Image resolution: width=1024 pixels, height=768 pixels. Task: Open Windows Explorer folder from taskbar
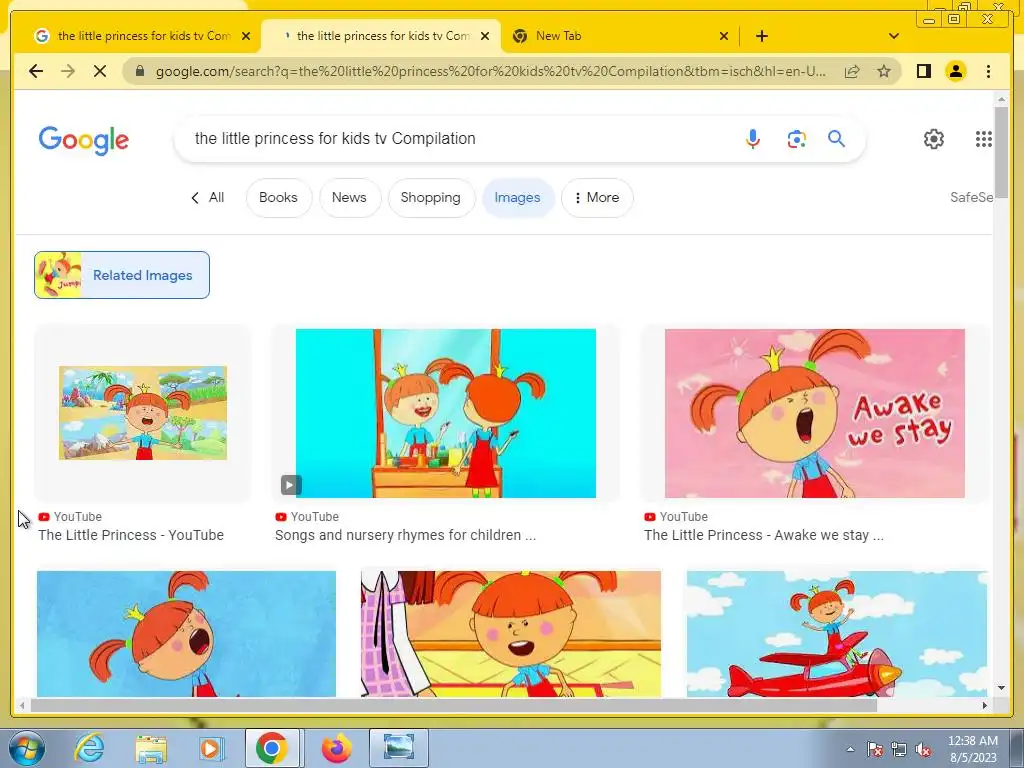(151, 748)
